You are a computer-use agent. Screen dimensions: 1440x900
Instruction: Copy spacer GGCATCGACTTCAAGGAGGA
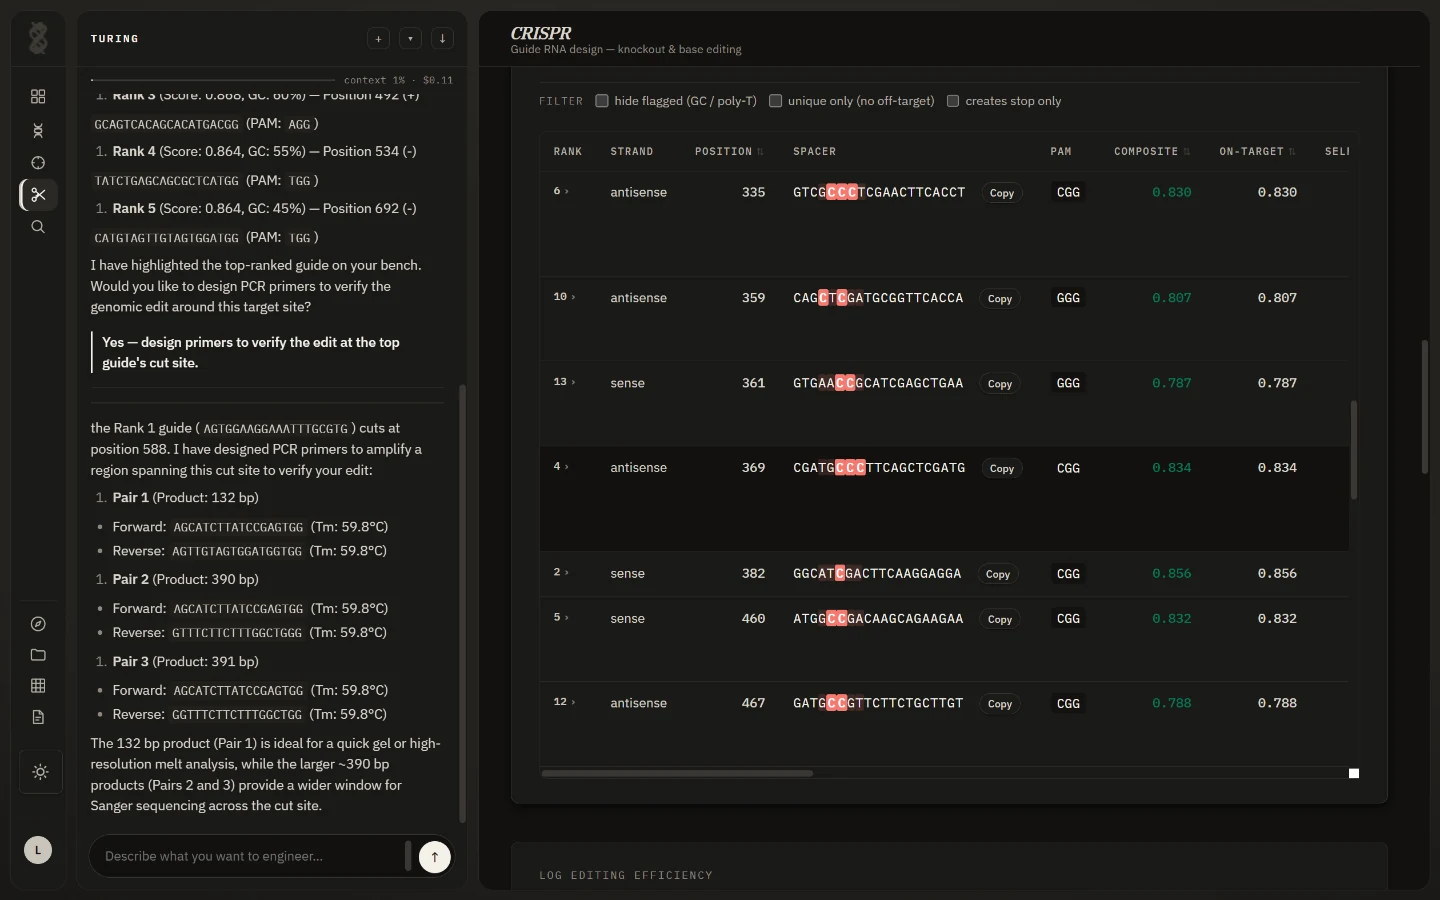[x=997, y=575]
